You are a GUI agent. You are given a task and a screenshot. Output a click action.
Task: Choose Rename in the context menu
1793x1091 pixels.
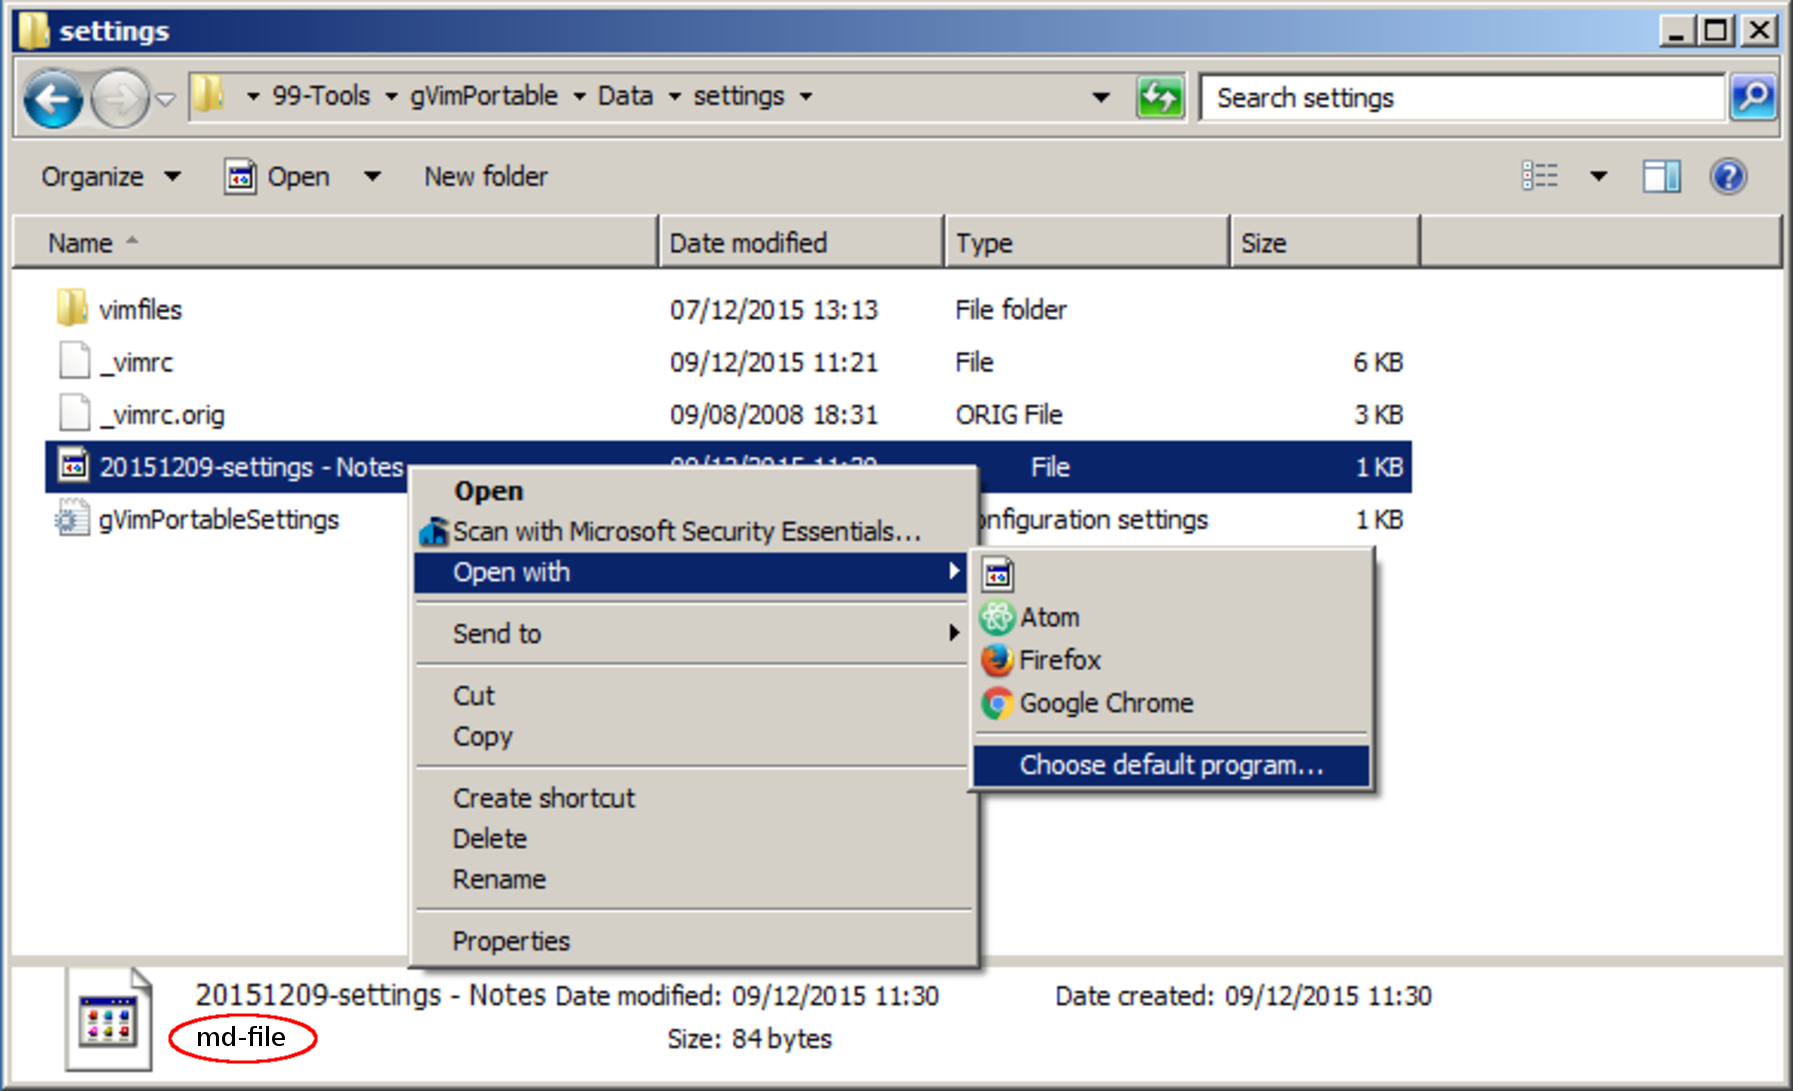[x=499, y=879]
